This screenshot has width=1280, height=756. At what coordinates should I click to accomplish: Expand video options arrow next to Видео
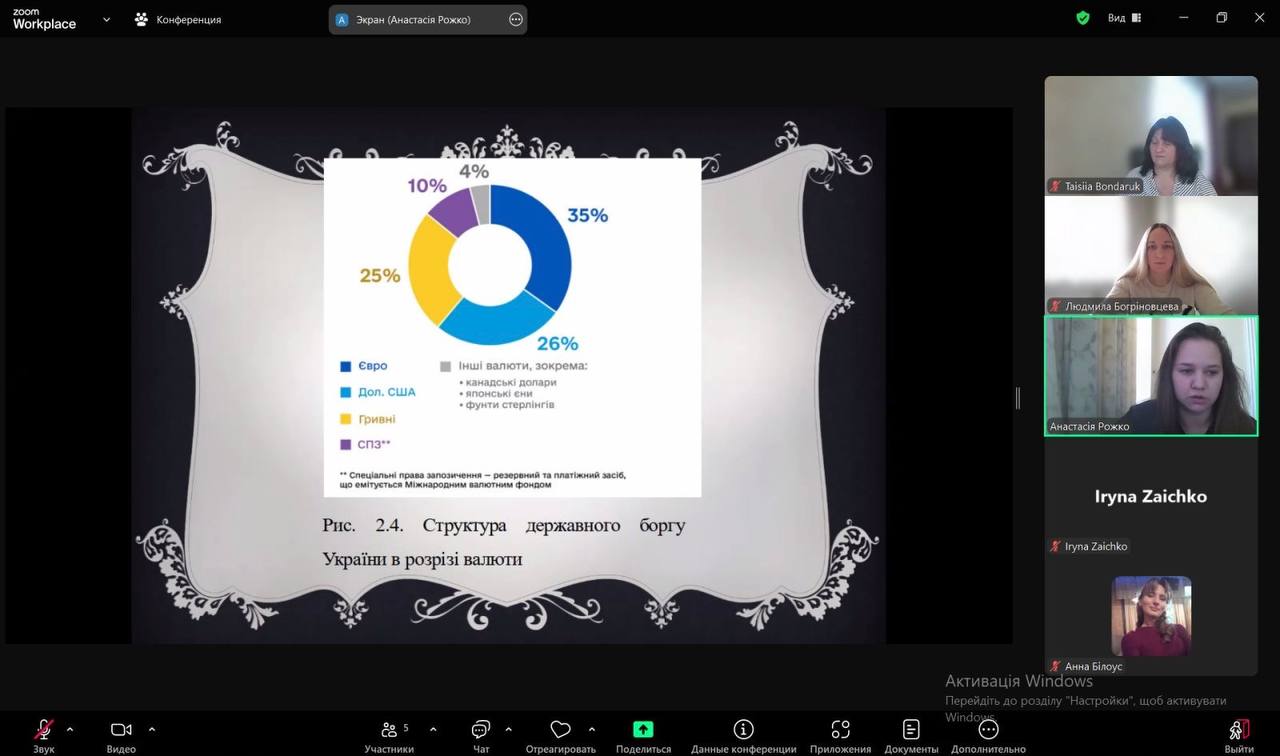pyautogui.click(x=152, y=729)
